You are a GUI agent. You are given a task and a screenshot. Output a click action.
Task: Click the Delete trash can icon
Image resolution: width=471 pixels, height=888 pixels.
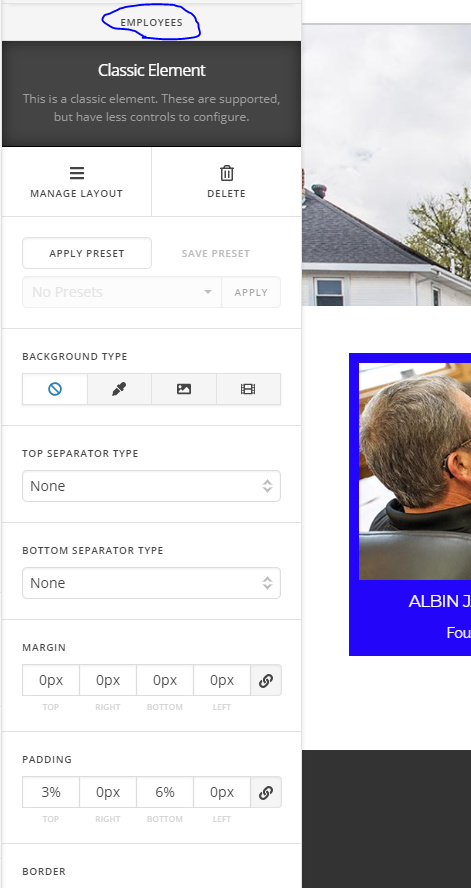coord(226,173)
